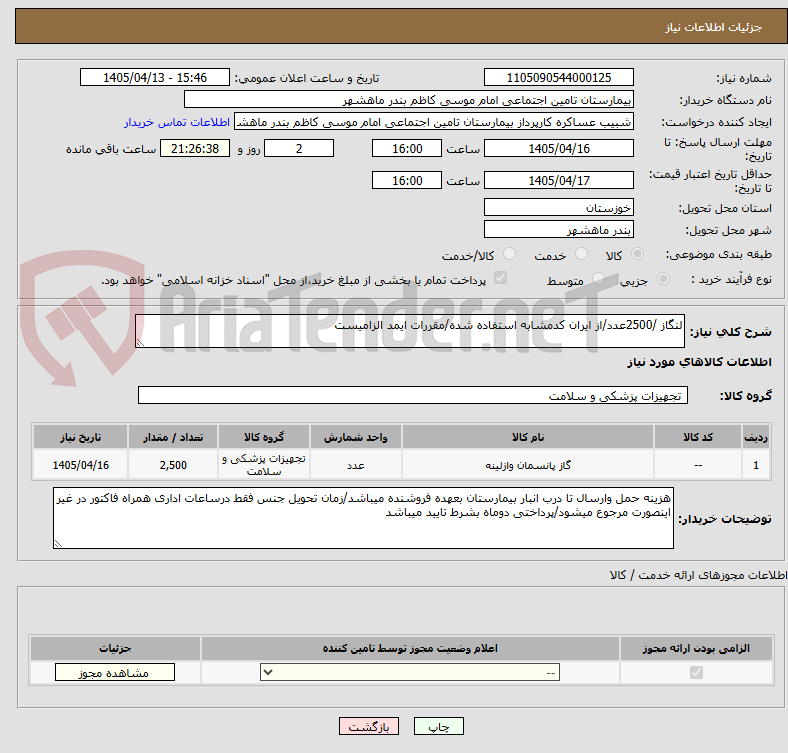Viewport: 788px width, 753px height.
Task: Click the price validity date 1405/04/17 field
Action: coord(558,180)
